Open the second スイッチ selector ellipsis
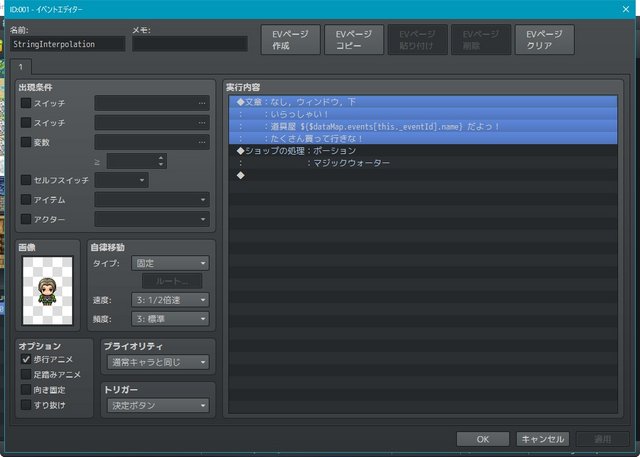This screenshot has width=640, height=457. click(202, 123)
